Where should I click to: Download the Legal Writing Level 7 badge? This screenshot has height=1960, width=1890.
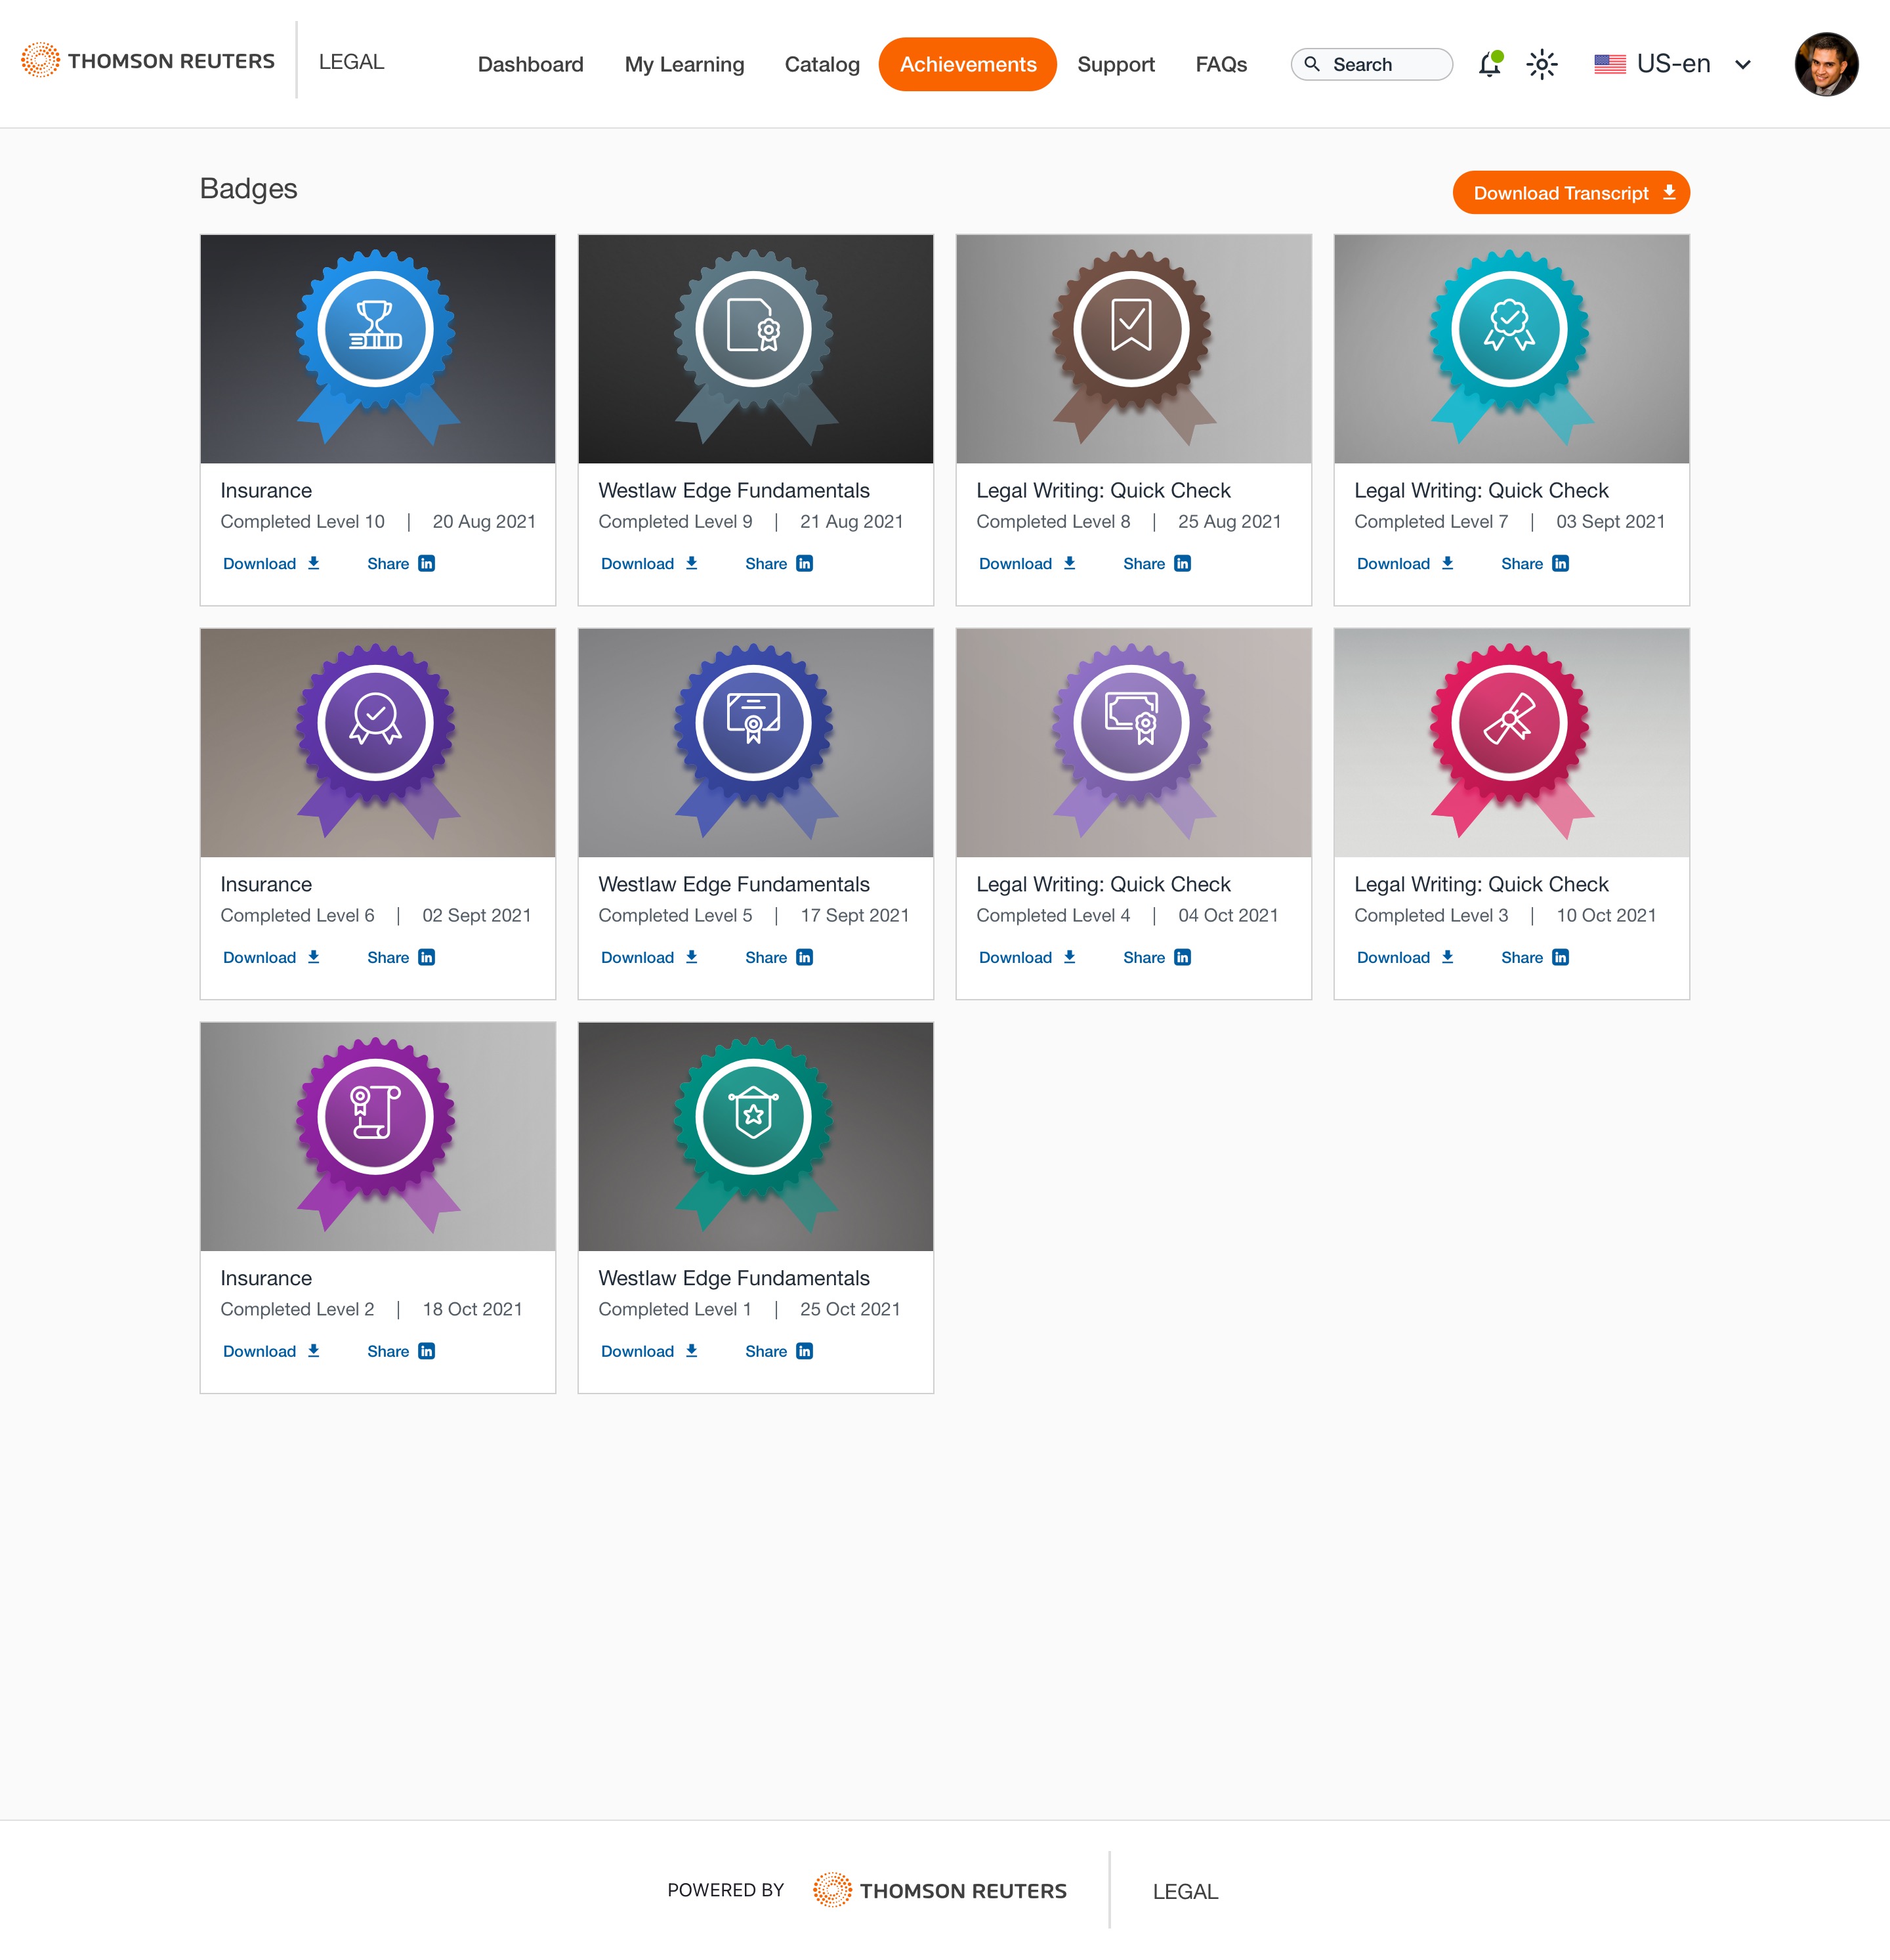coord(1405,564)
